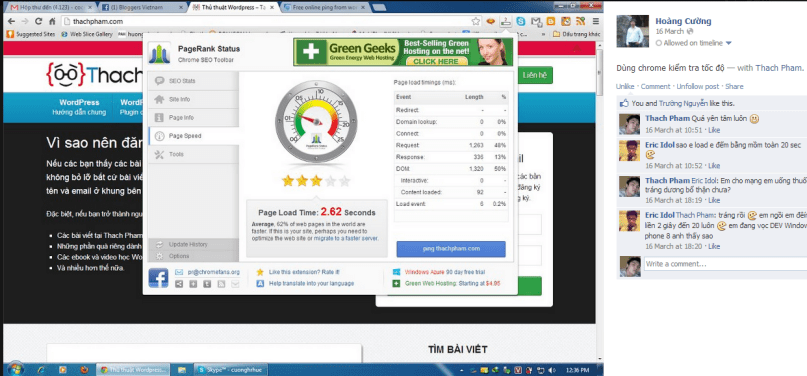Select the Page Speed section

coord(194,136)
